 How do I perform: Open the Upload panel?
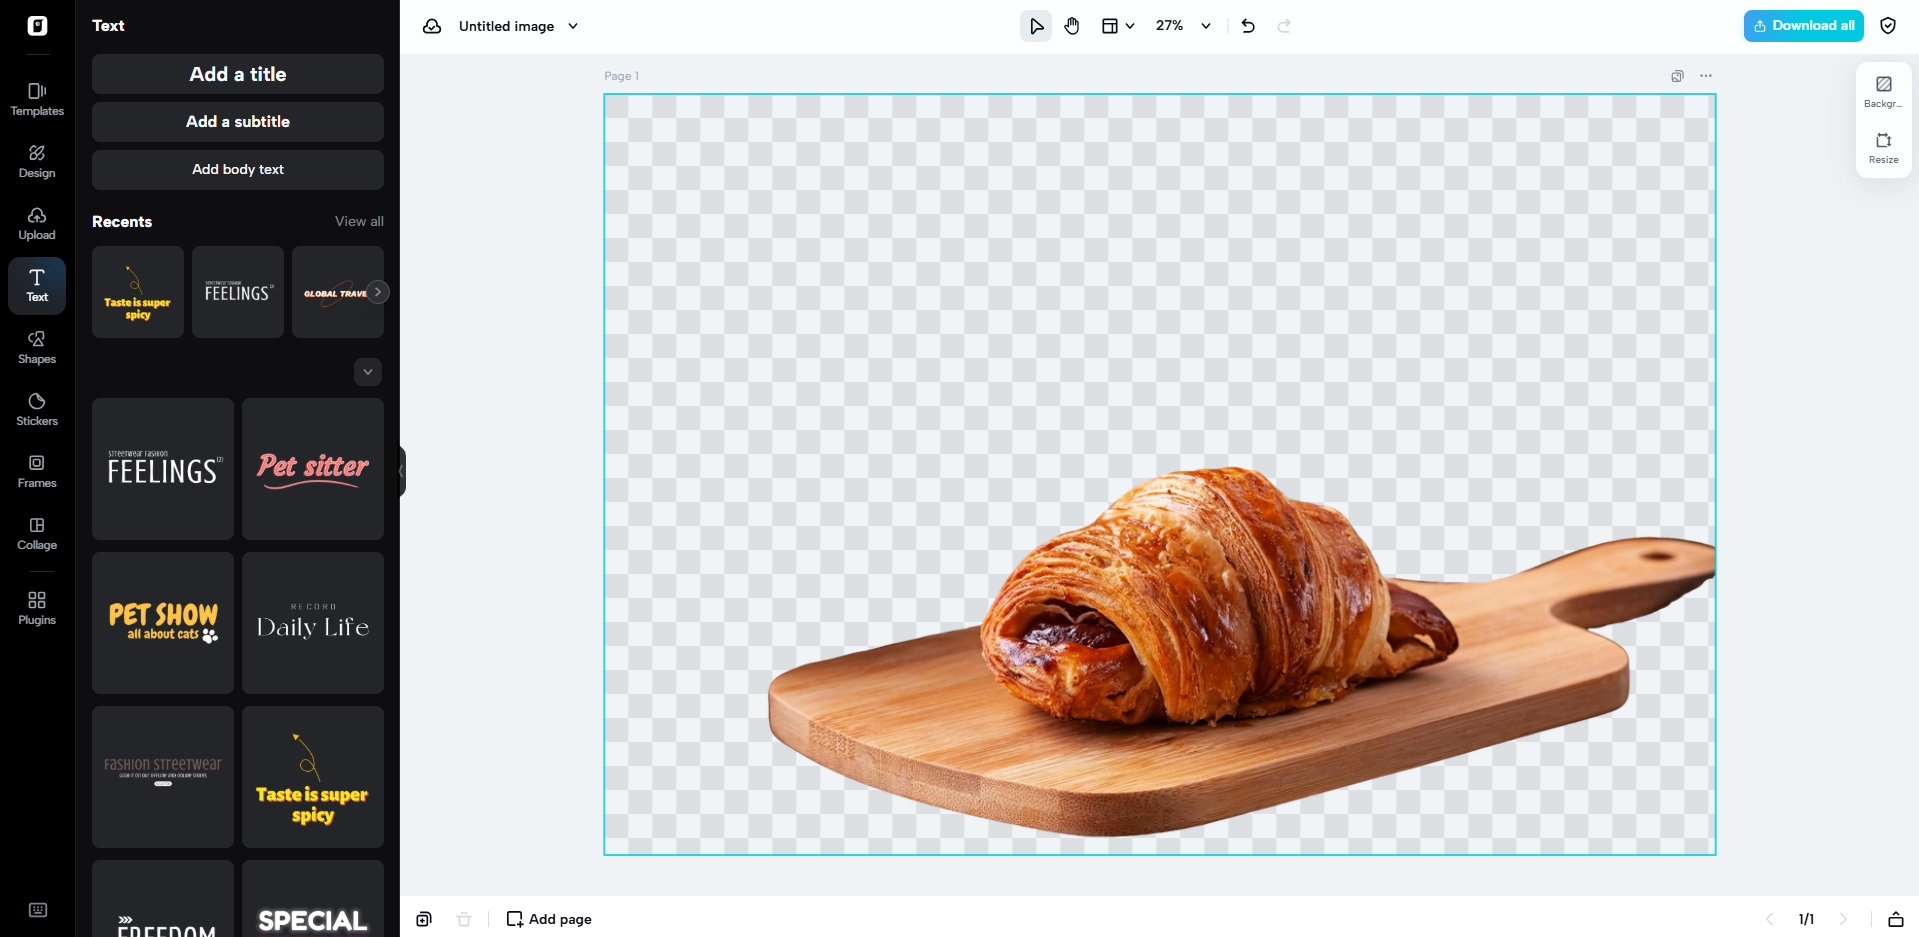click(x=36, y=223)
